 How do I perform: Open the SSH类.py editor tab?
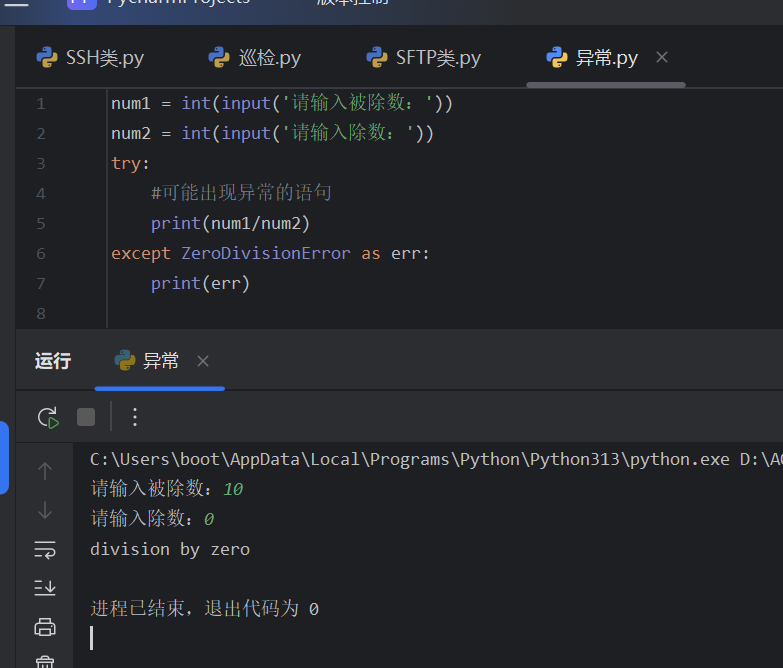[x=90, y=58]
